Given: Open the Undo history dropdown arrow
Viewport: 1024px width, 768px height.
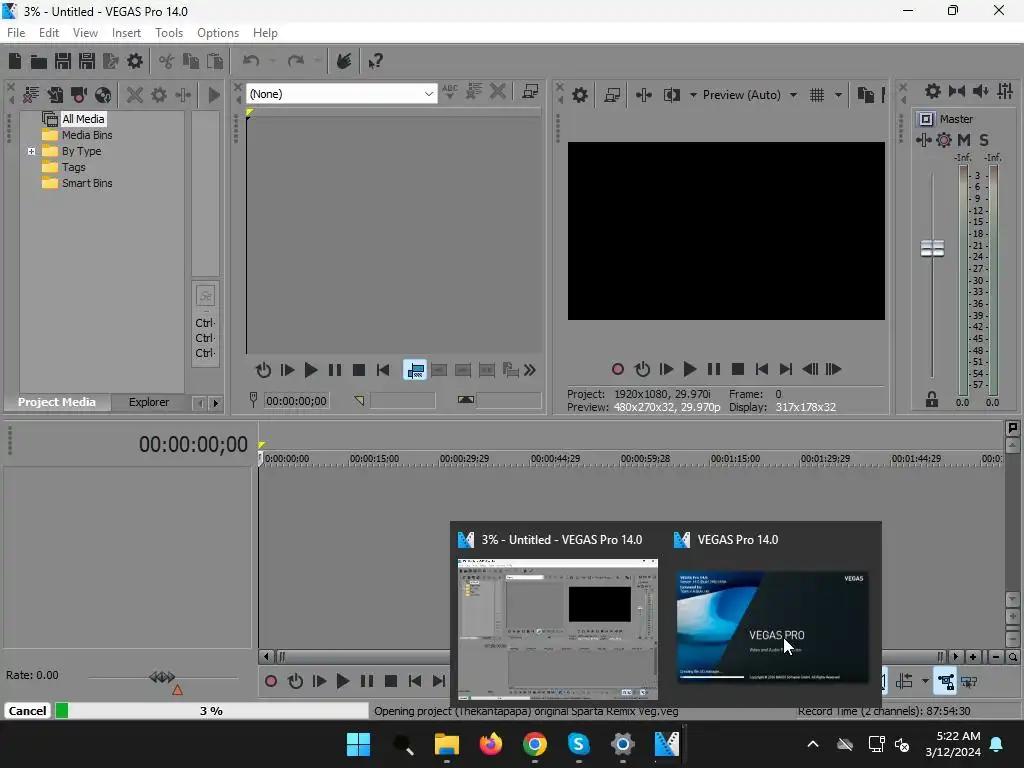Looking at the screenshot, I should click(x=272, y=61).
